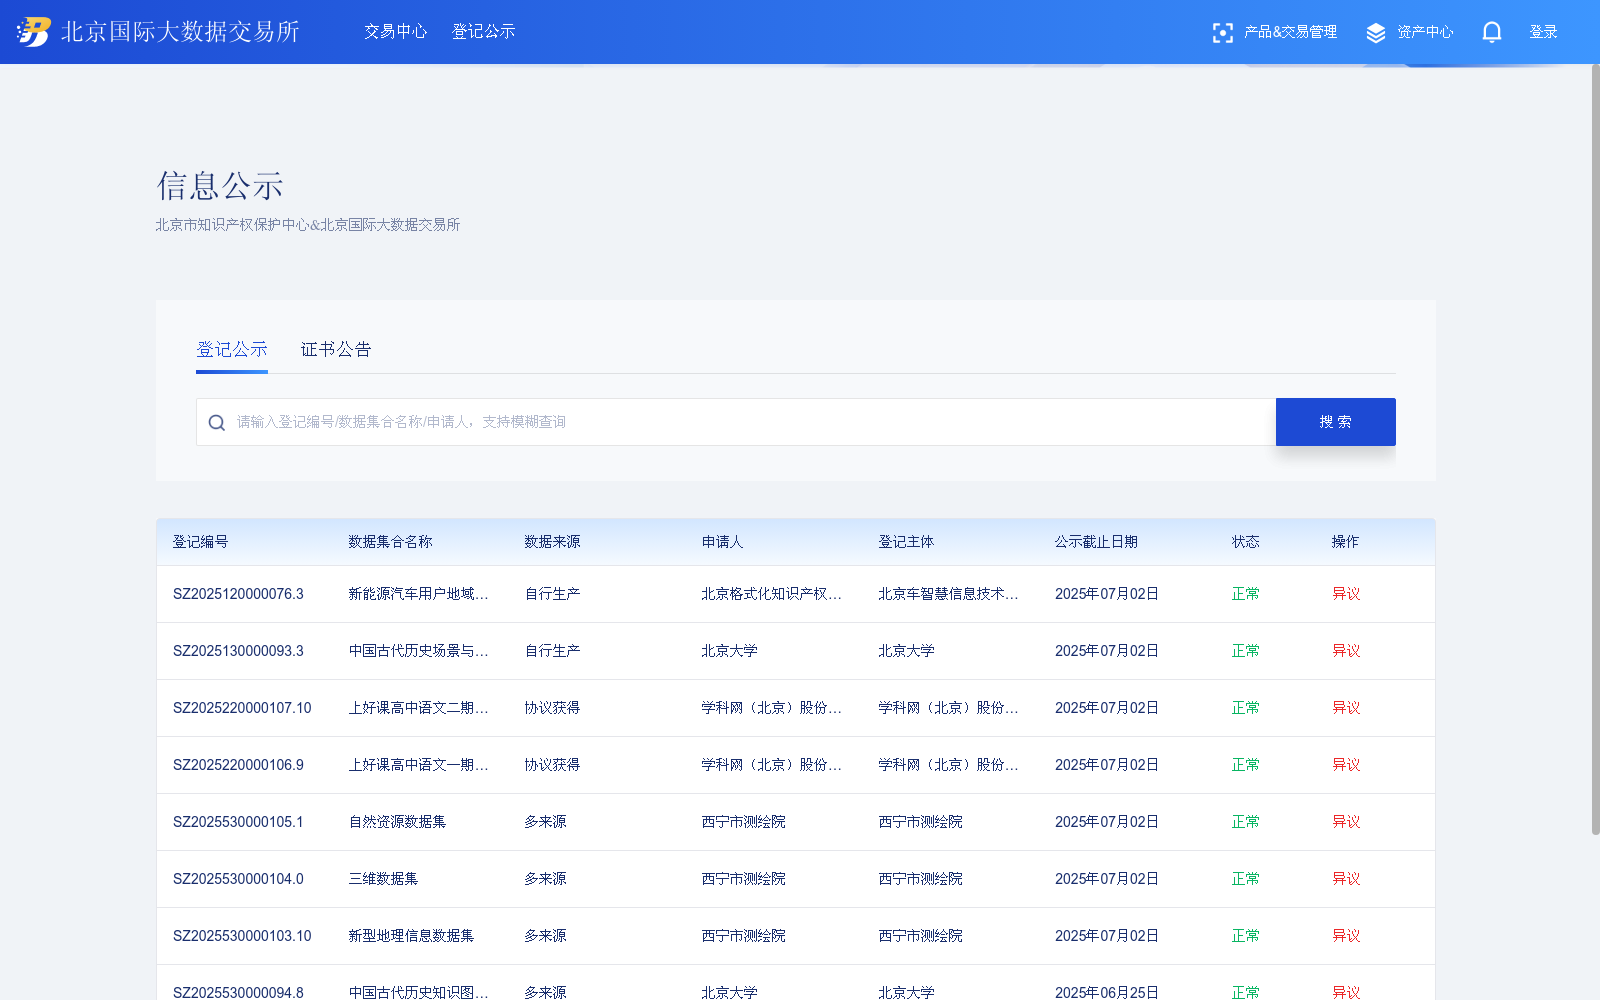Image resolution: width=1600 pixels, height=1000 pixels.
Task: Click applicant 北京格式化知识产权…
Action: click(x=771, y=594)
